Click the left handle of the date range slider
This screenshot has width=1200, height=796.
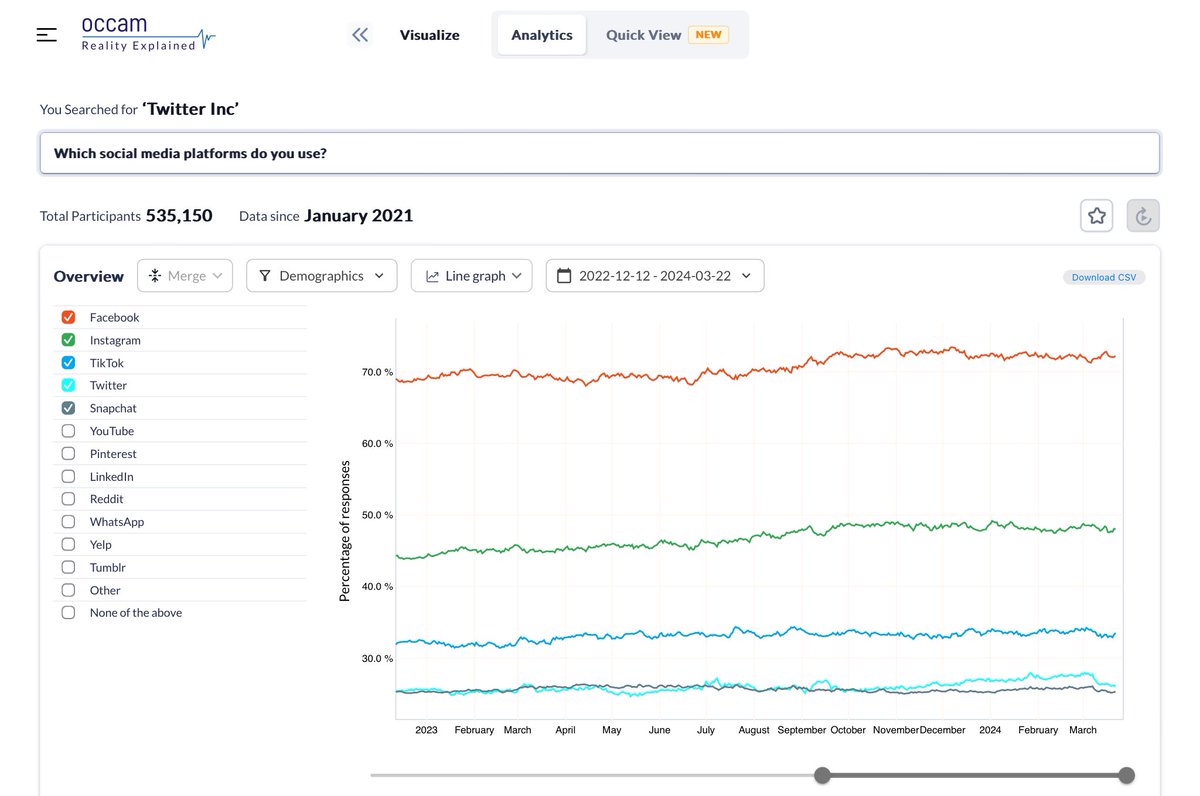(822, 775)
